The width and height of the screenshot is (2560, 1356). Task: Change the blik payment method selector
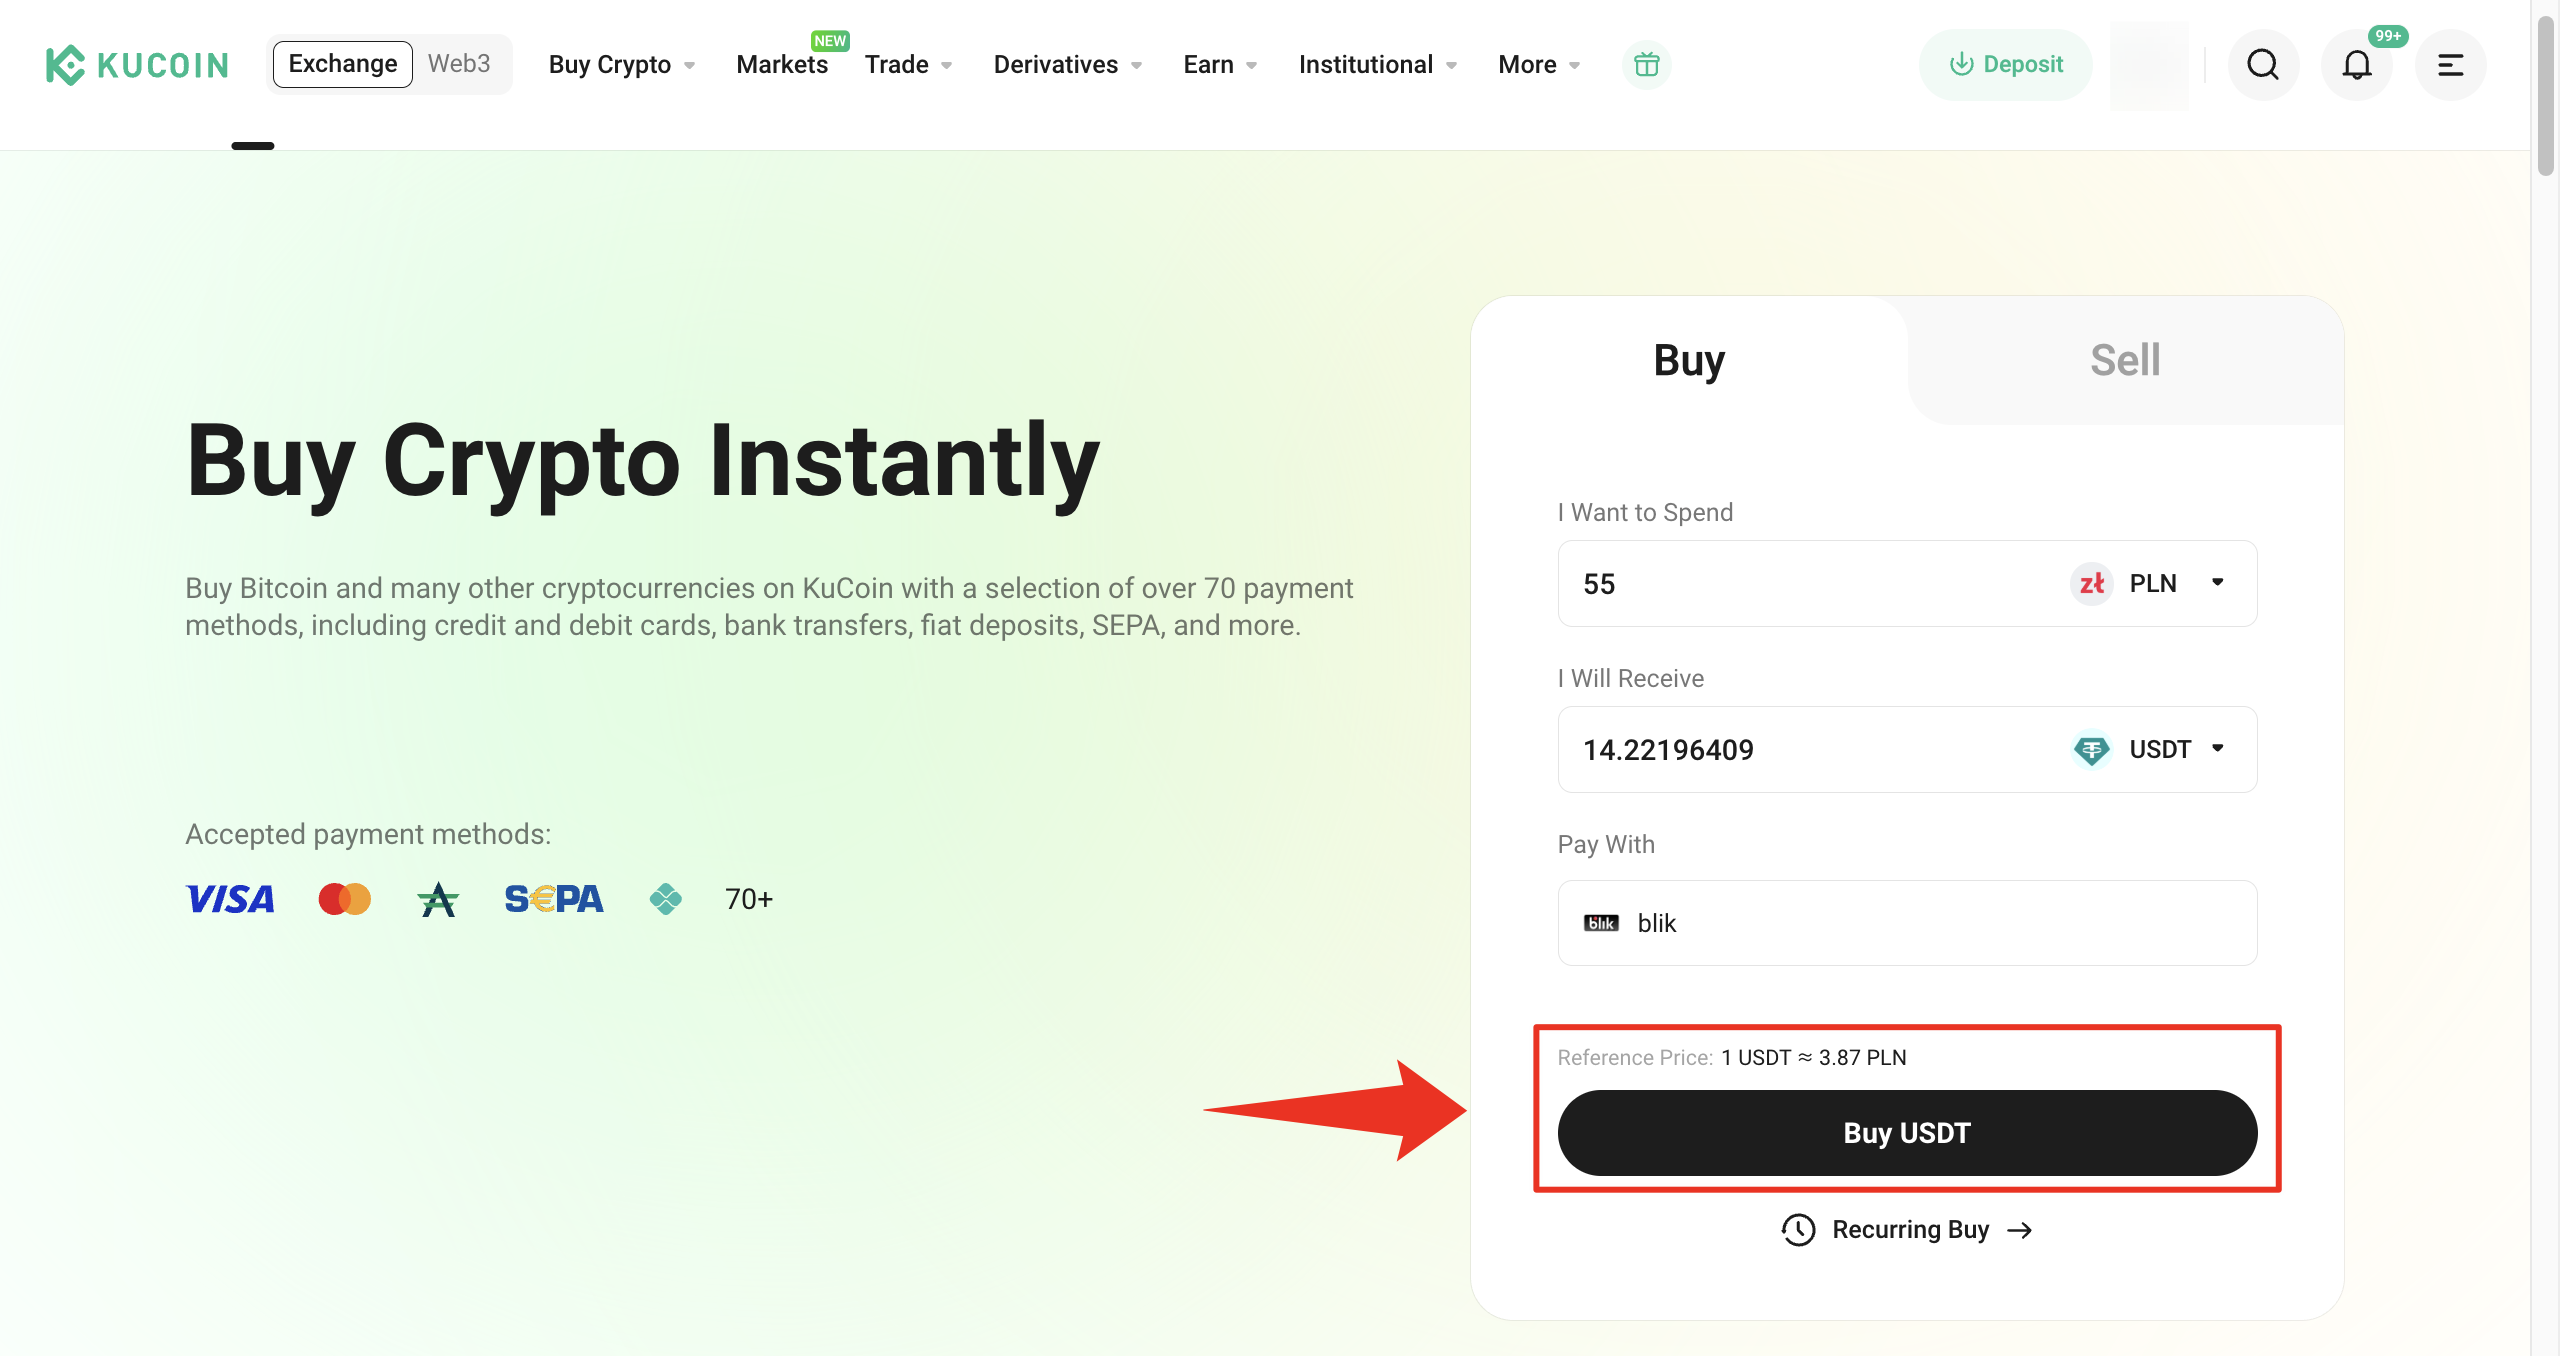pyautogui.click(x=1906, y=922)
